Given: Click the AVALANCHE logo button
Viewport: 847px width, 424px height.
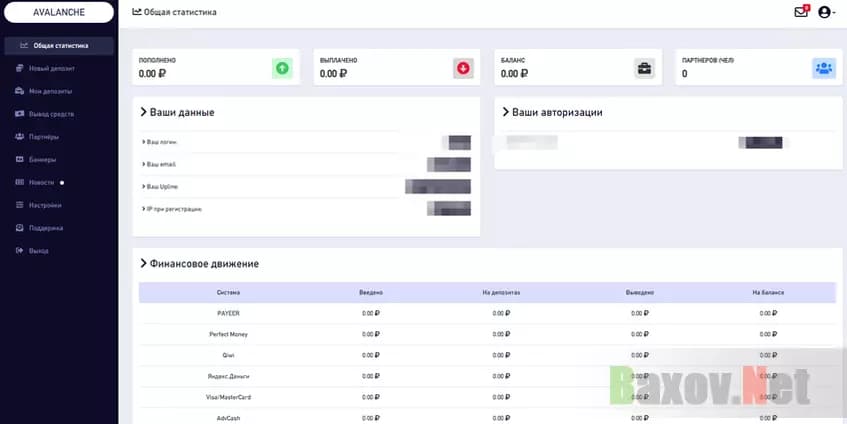Looking at the screenshot, I should click(x=58, y=15).
